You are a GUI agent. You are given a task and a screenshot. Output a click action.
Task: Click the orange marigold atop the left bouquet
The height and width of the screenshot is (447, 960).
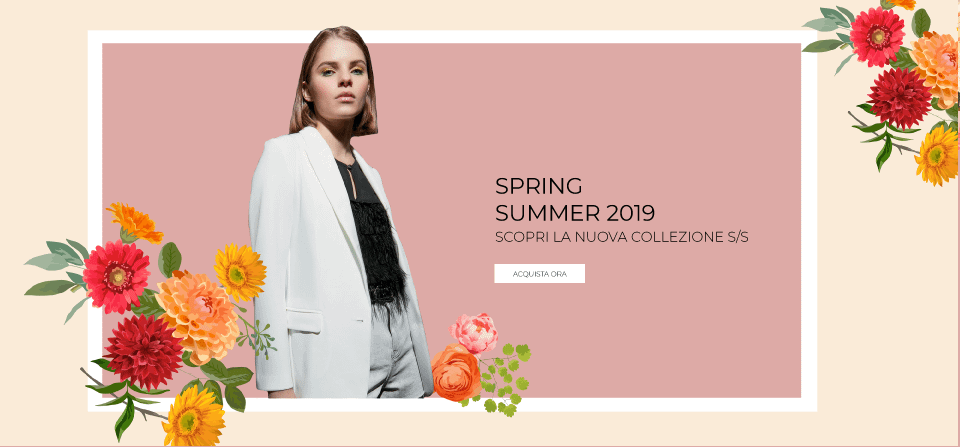(135, 222)
